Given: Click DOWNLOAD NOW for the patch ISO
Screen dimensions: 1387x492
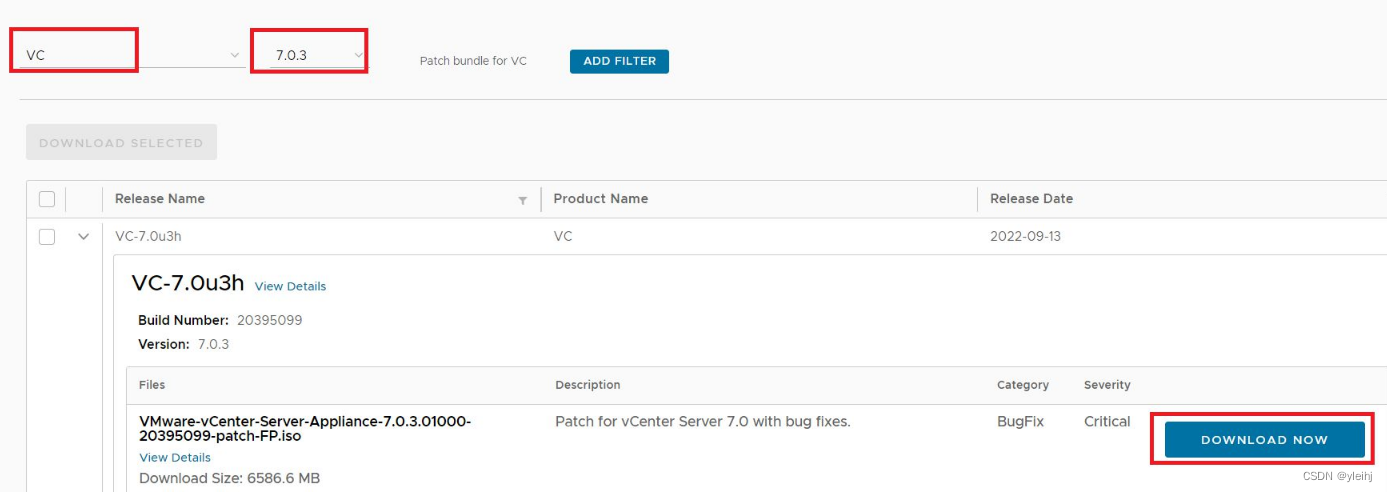Looking at the screenshot, I should pos(1264,440).
